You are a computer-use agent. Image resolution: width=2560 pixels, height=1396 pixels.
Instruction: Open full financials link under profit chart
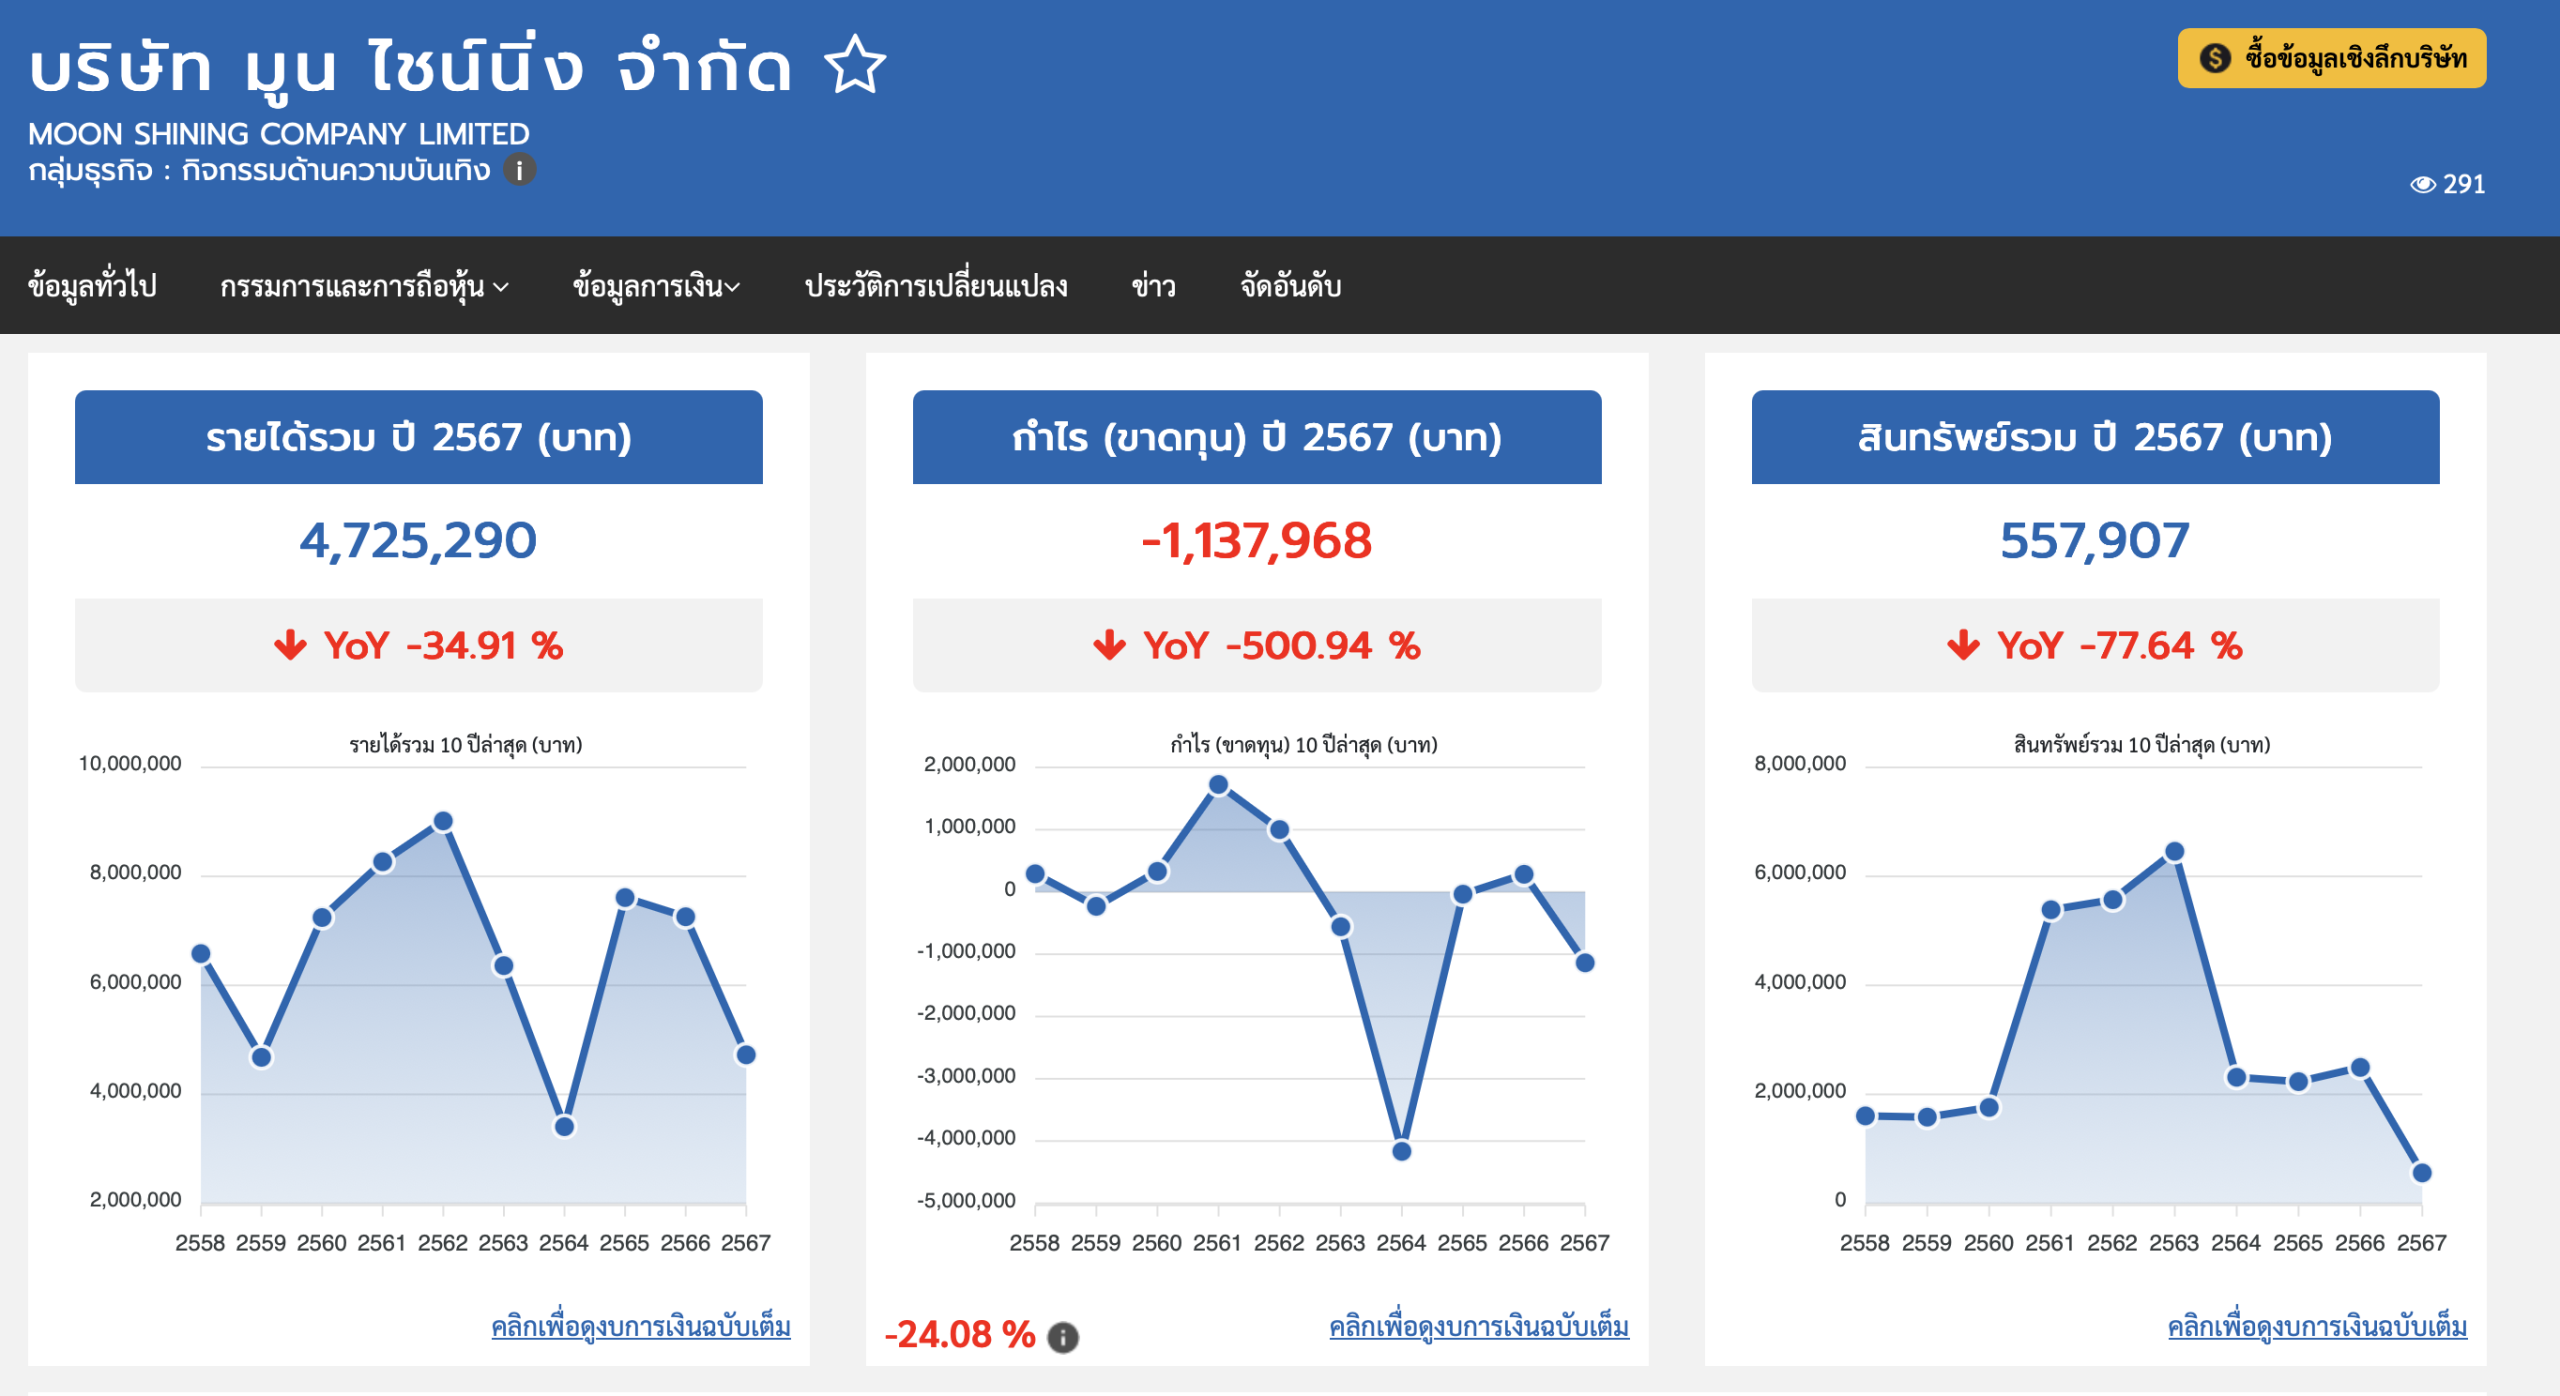coord(1478,1327)
